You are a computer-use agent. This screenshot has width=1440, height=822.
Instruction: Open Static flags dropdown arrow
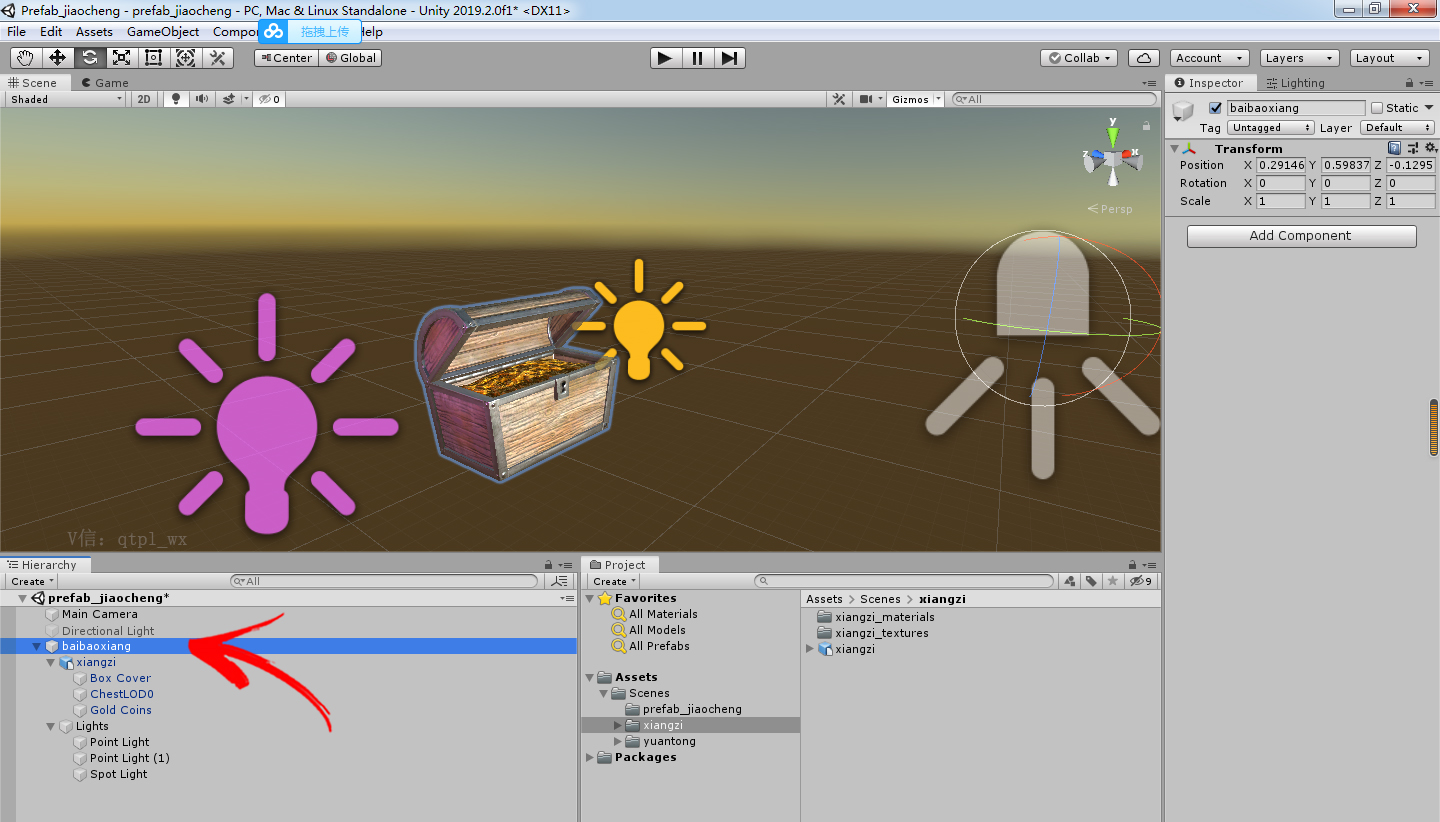pos(1429,108)
